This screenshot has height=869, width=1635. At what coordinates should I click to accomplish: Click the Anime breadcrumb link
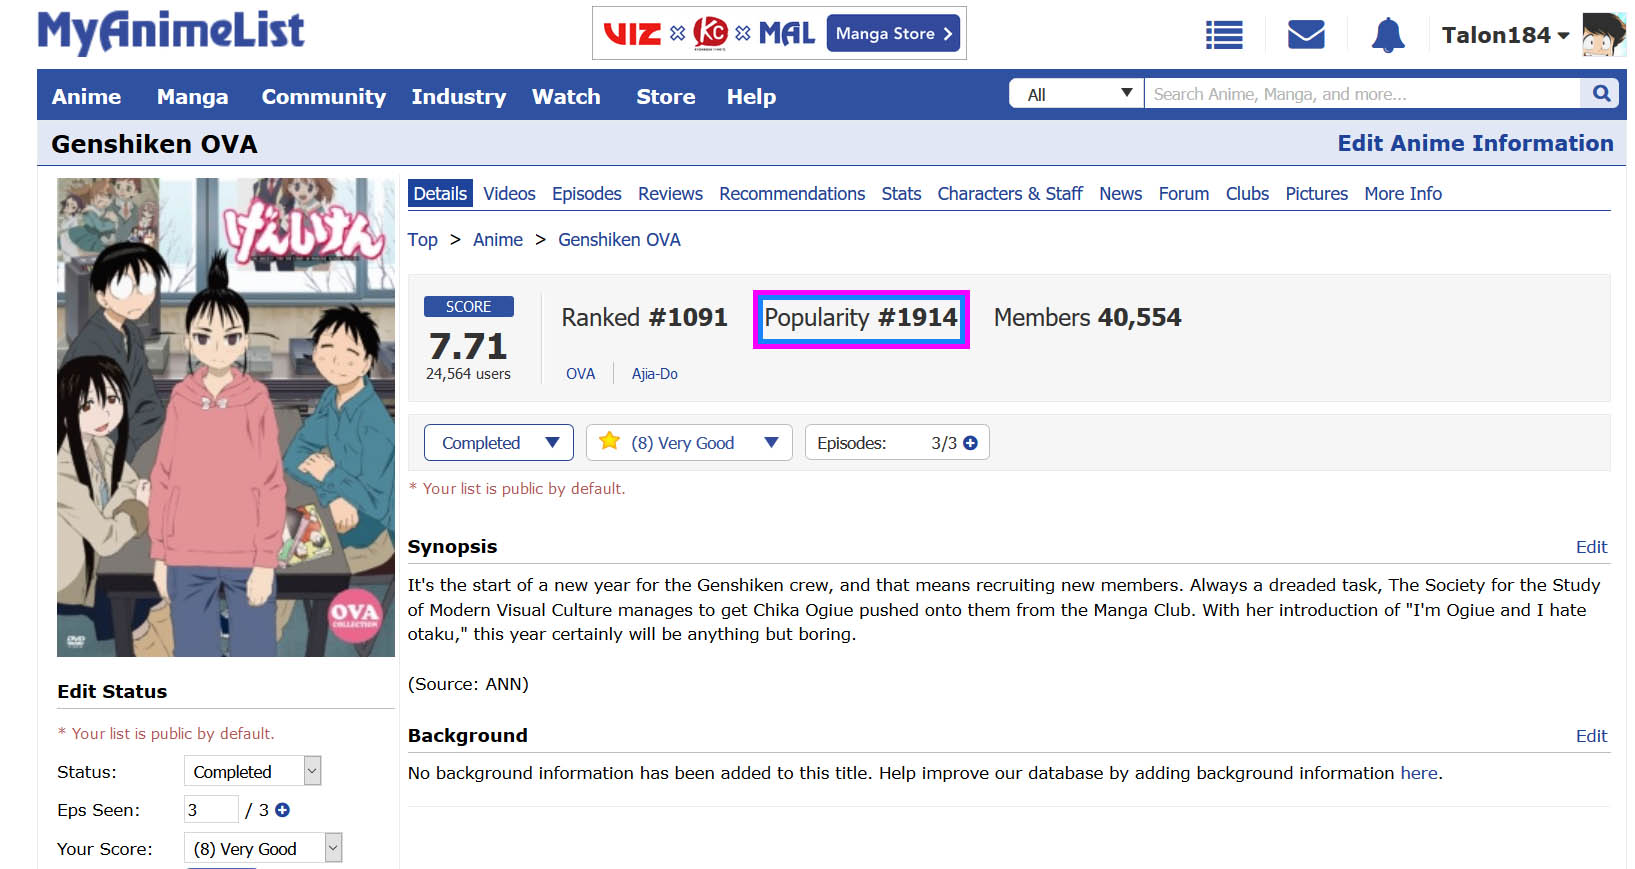pos(498,240)
